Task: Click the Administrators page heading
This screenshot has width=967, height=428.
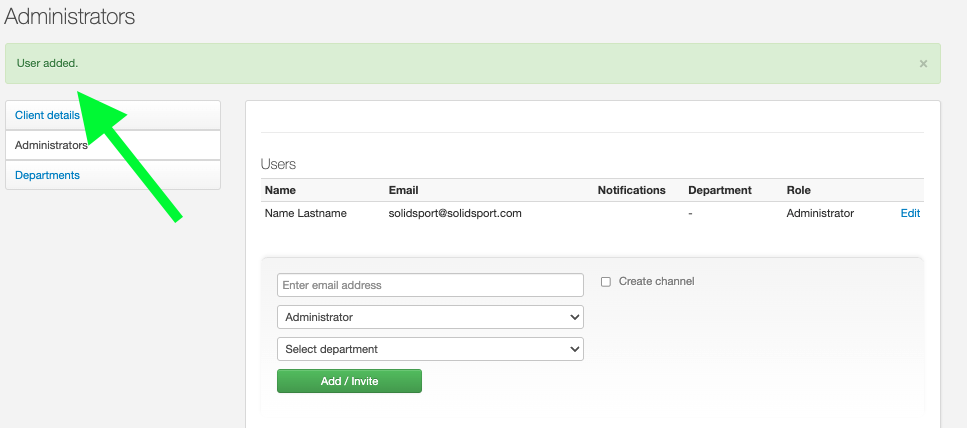Action: (69, 17)
